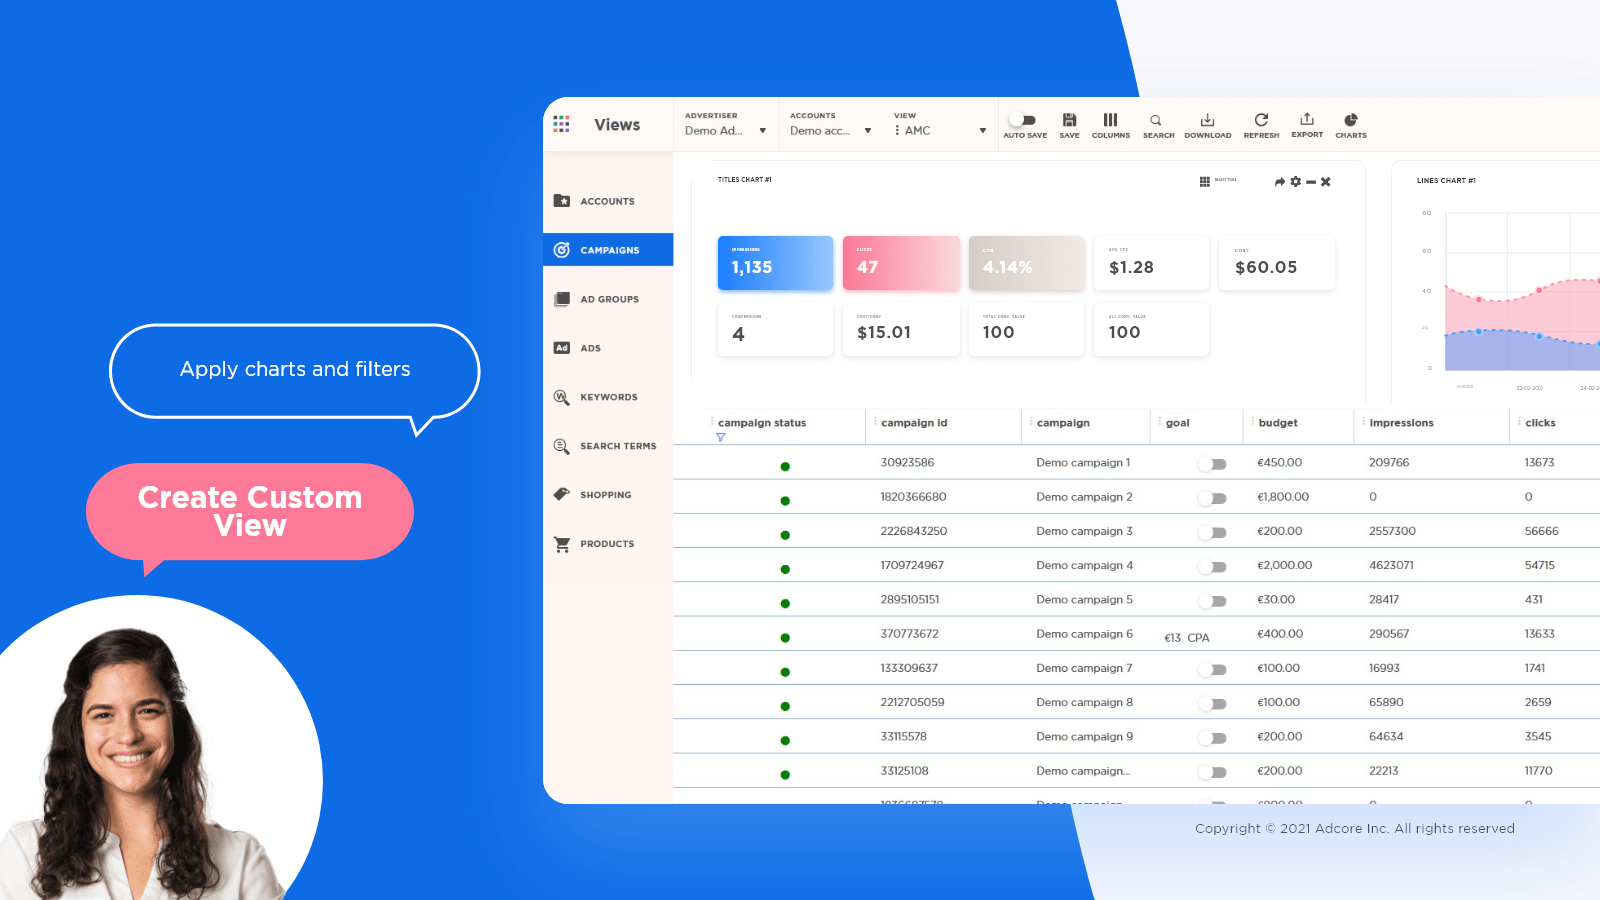The width and height of the screenshot is (1600, 900).
Task: Toggle goal switch for Demo campaign 1
Action: click(1213, 464)
